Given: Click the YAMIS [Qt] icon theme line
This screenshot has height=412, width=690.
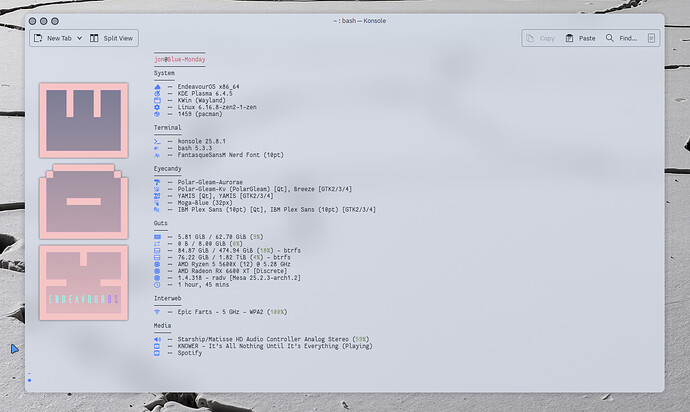Looking at the screenshot, I should 225,196.
